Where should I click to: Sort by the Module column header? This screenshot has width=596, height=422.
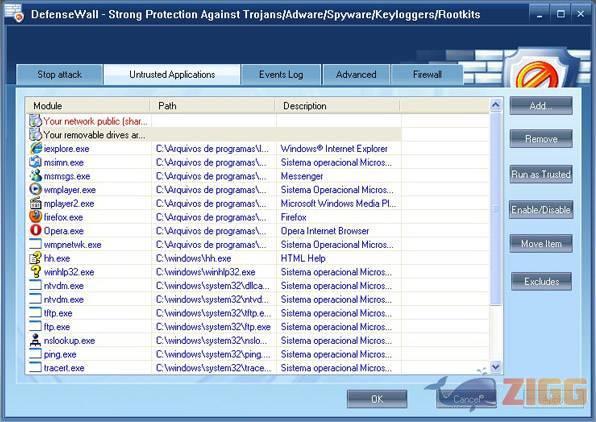pos(87,106)
